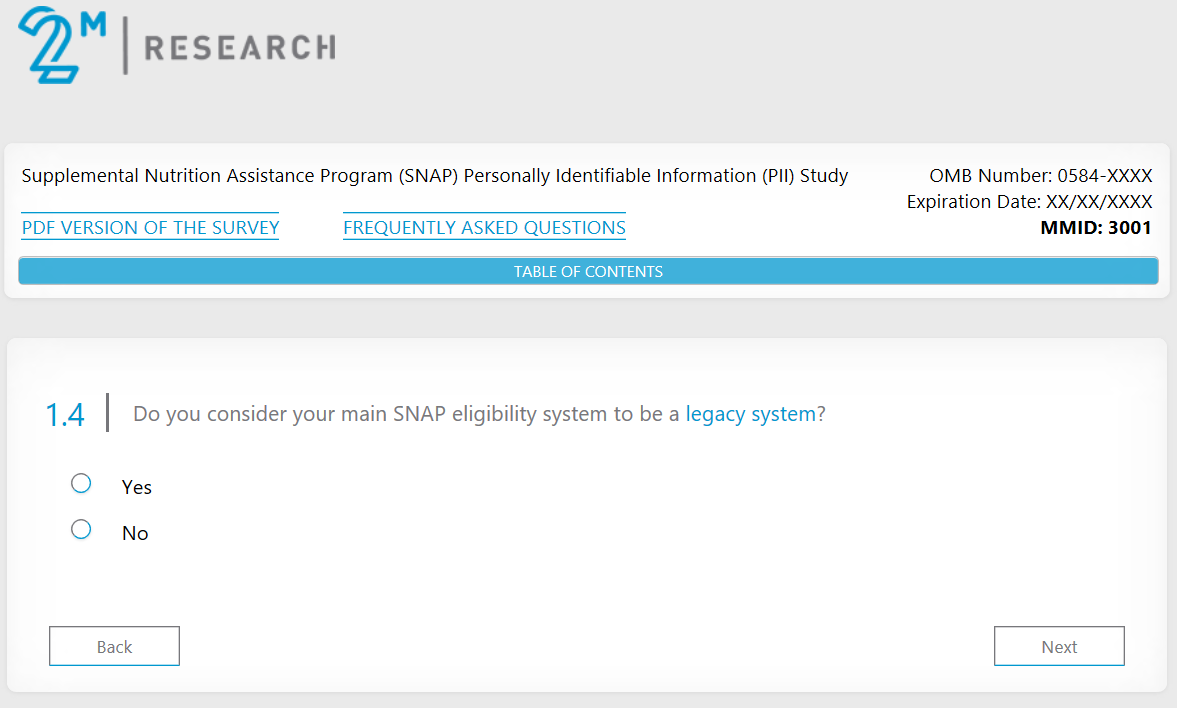The height and width of the screenshot is (708, 1177).
Task: Click the SNAP PII Study title
Action: pyautogui.click(x=434, y=176)
